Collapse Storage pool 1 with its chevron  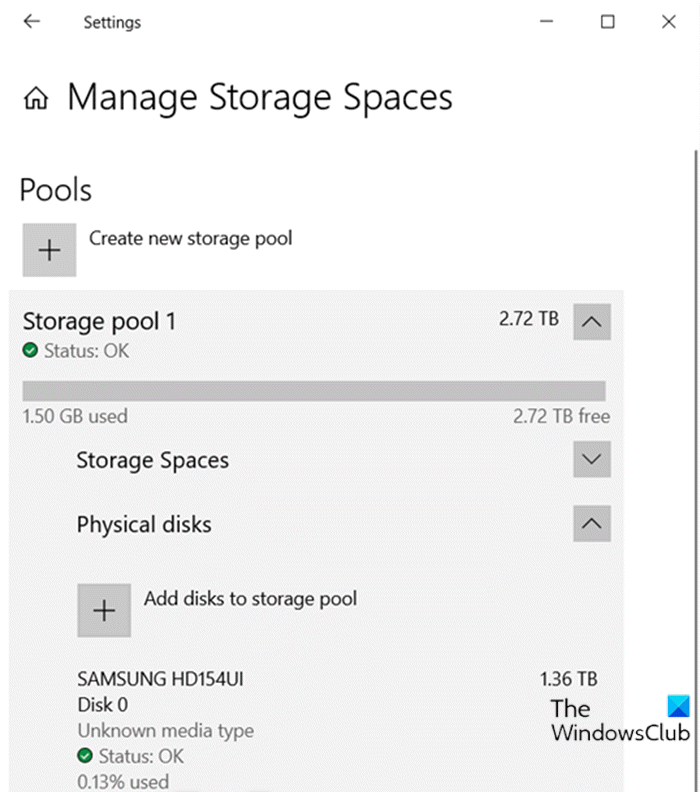592,322
